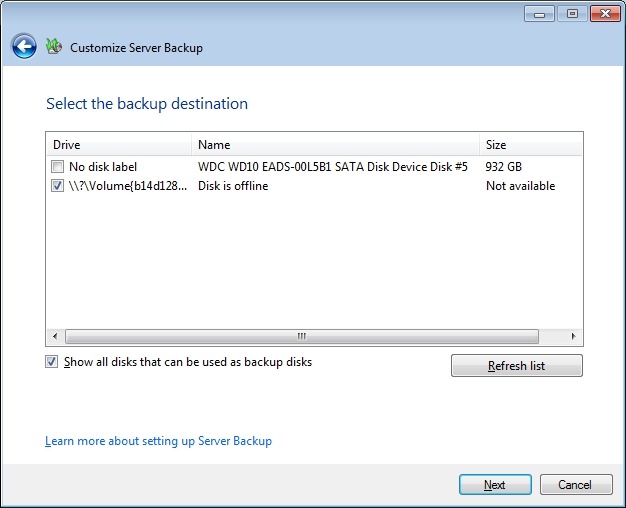Image resolution: width=626 pixels, height=508 pixels.
Task: Click the Customize Server Backup wizard icon
Action: pyautogui.click(x=54, y=47)
